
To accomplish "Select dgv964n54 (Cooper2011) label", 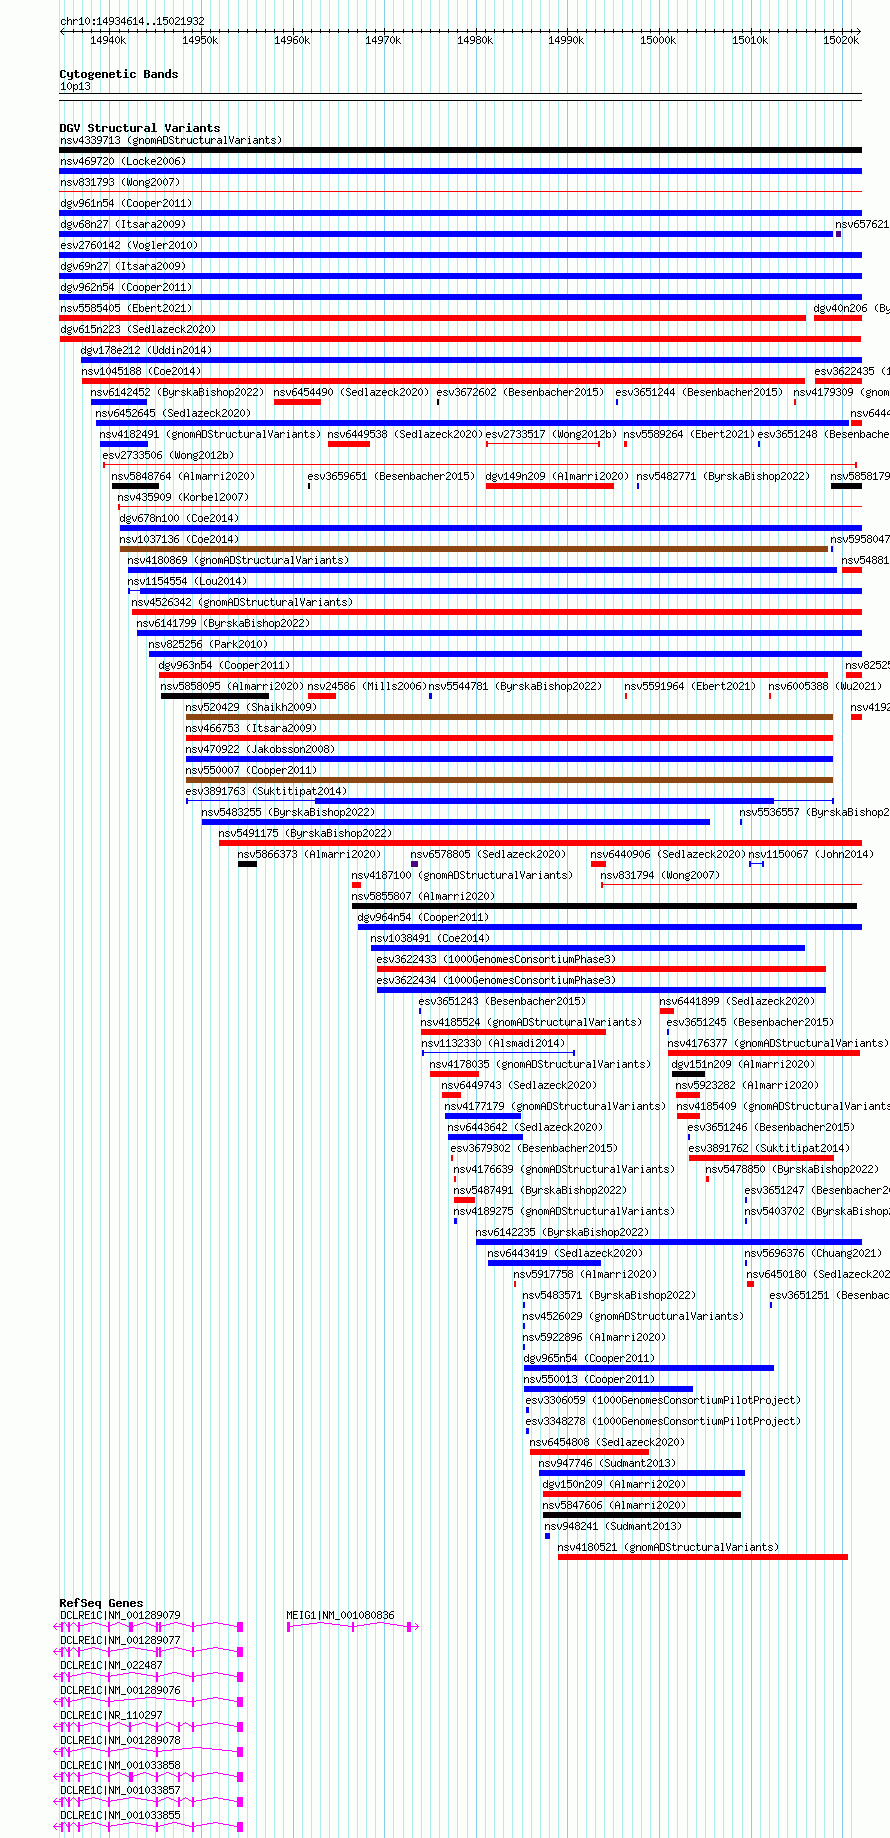I will click(424, 917).
